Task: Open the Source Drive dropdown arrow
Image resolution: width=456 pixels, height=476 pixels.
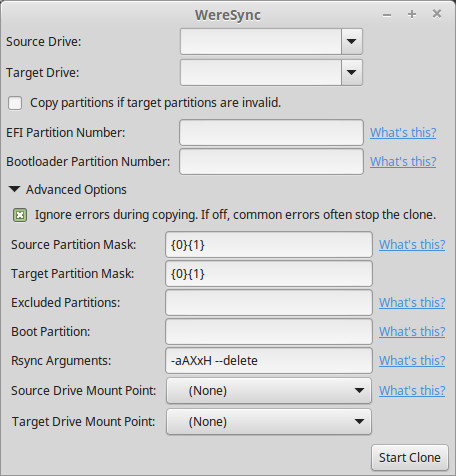Action: point(352,42)
